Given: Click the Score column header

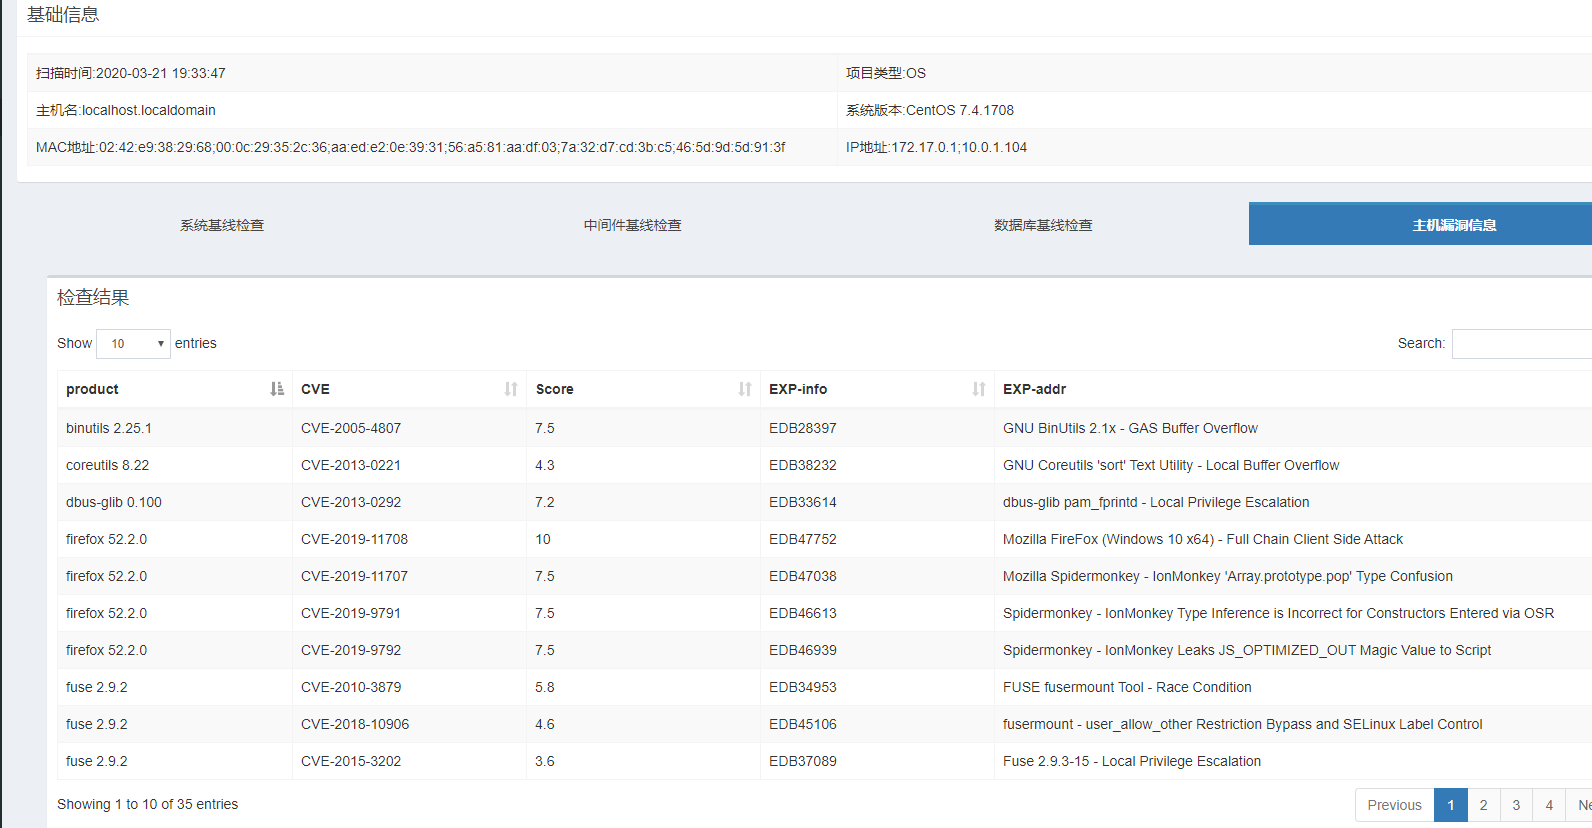Looking at the screenshot, I should (x=643, y=389).
